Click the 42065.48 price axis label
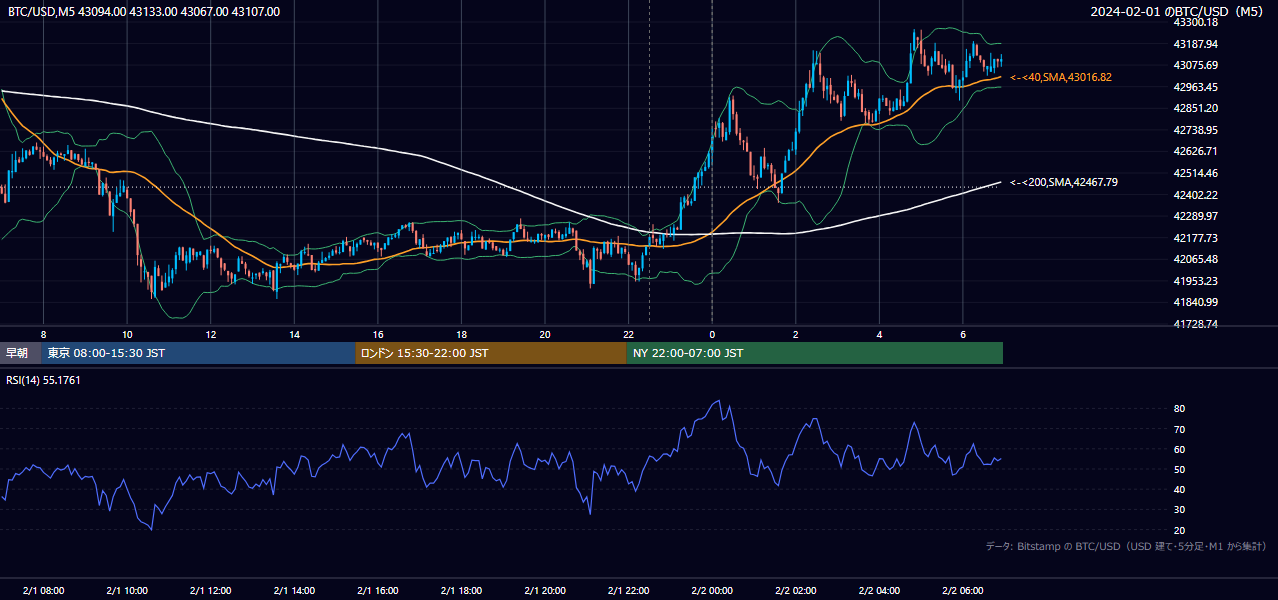Image resolution: width=1278 pixels, height=600 pixels. tap(1196, 259)
